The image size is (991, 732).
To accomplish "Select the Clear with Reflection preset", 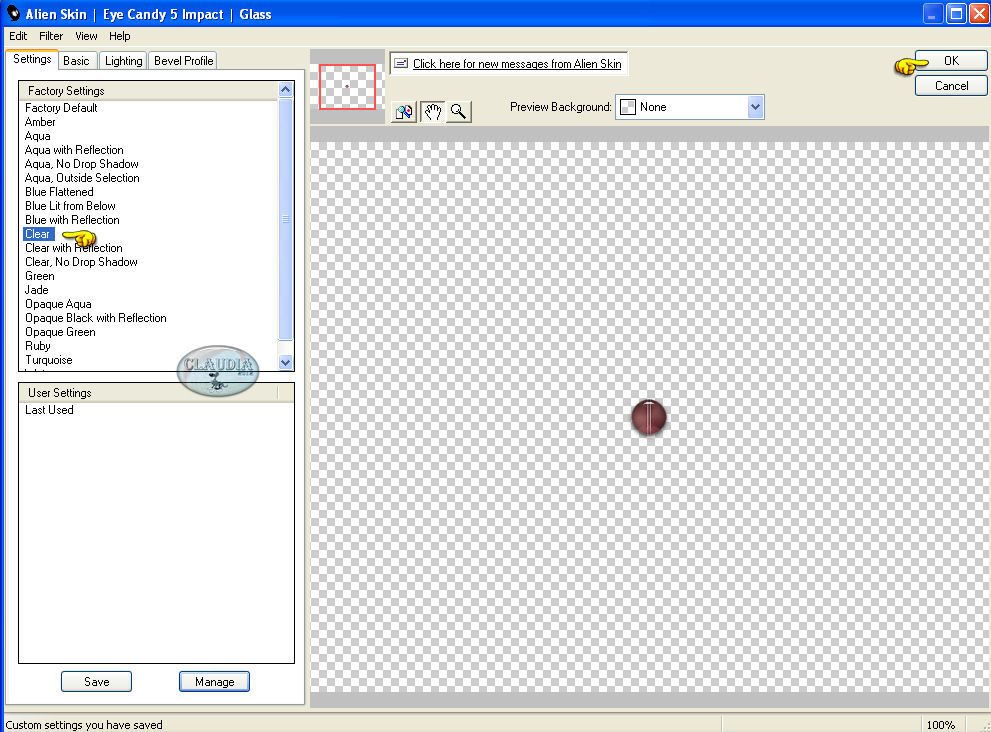I will [73, 248].
